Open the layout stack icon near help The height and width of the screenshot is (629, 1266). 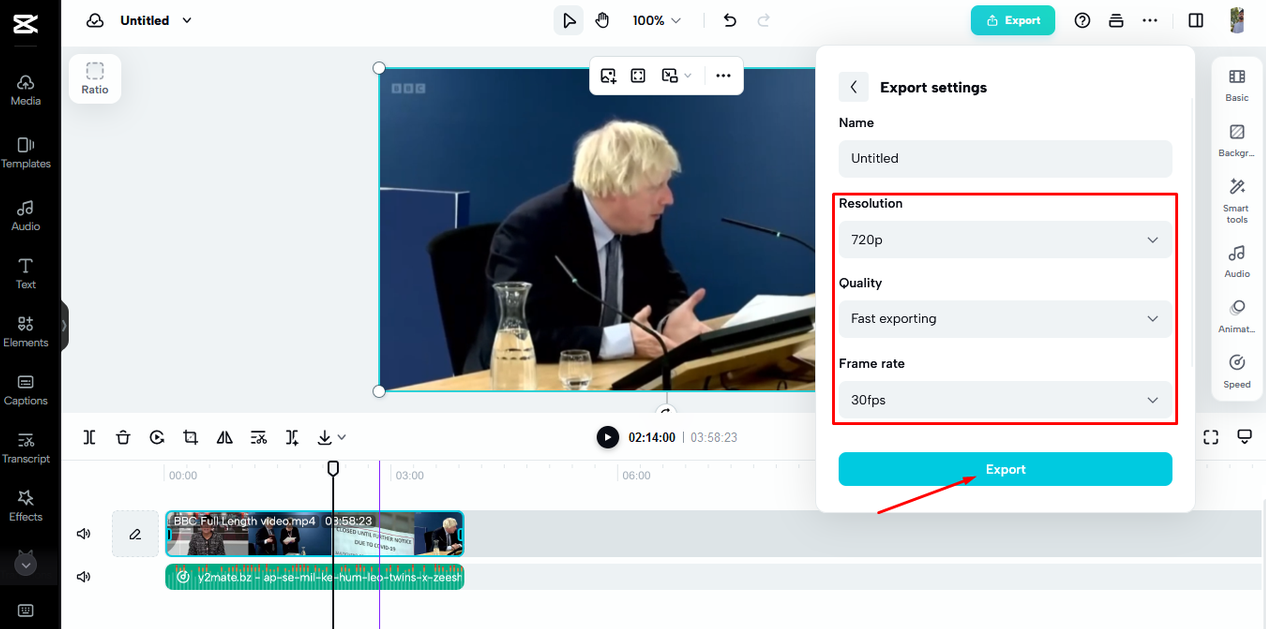click(1116, 20)
